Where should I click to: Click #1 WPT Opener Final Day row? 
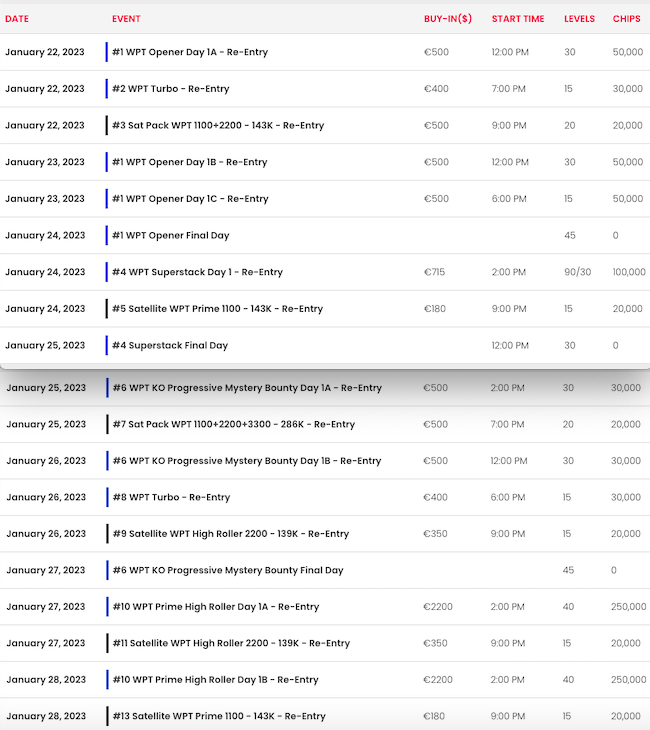point(171,236)
